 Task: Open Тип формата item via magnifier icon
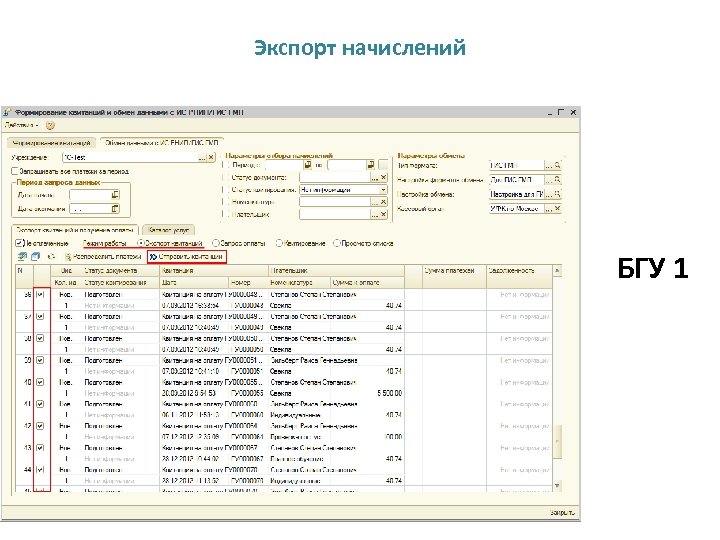557,165
